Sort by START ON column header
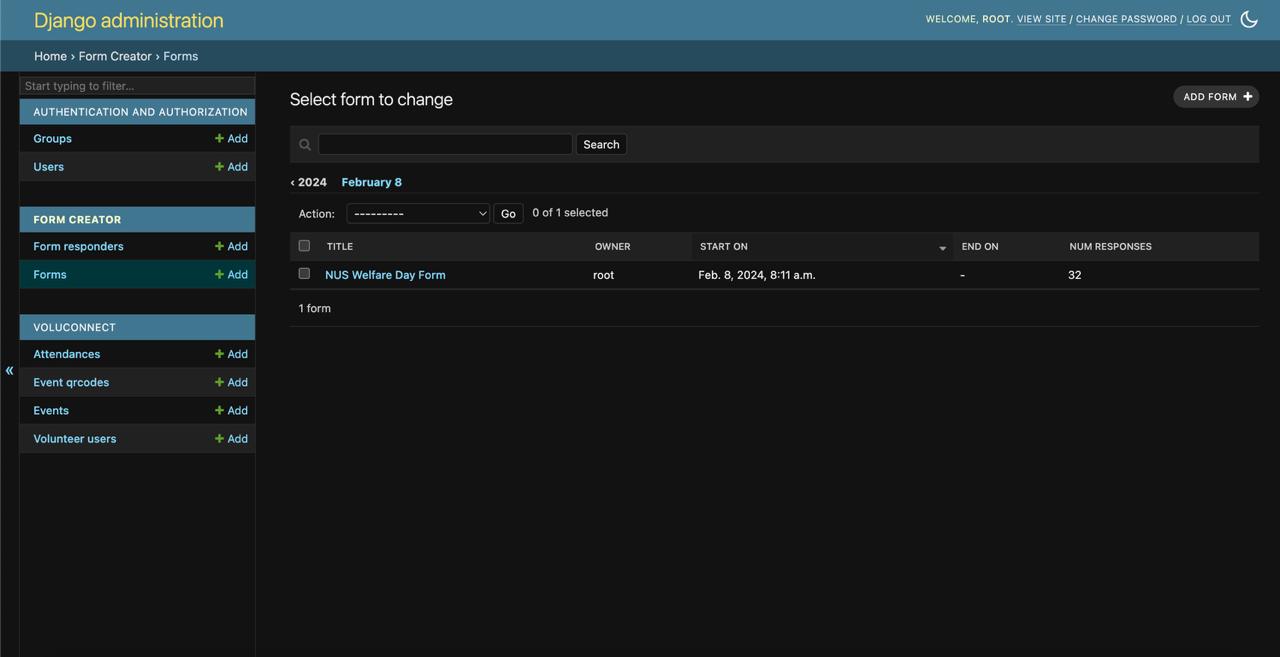The height and width of the screenshot is (657, 1280). point(724,247)
